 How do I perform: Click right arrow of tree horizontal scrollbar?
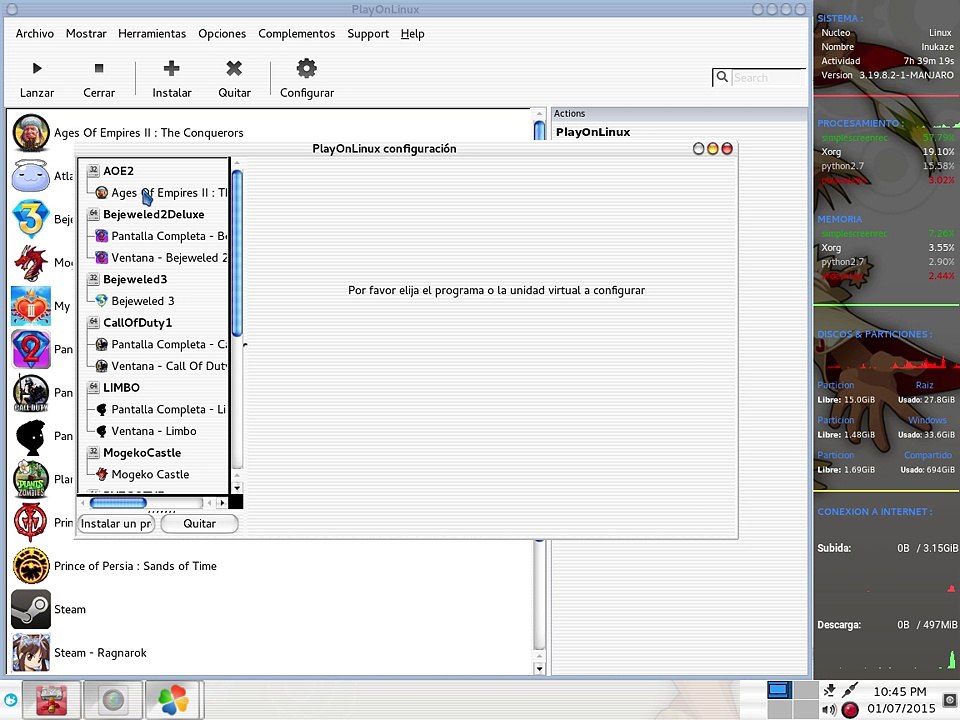[x=222, y=503]
